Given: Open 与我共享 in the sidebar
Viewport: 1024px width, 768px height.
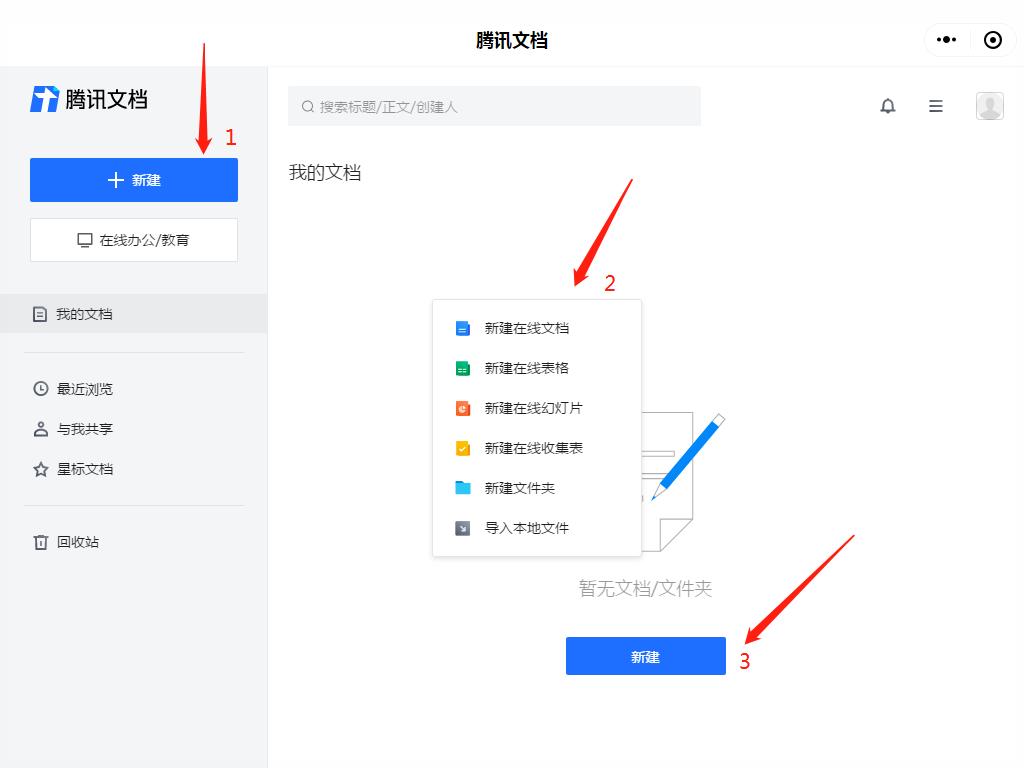Looking at the screenshot, I should click(133, 429).
